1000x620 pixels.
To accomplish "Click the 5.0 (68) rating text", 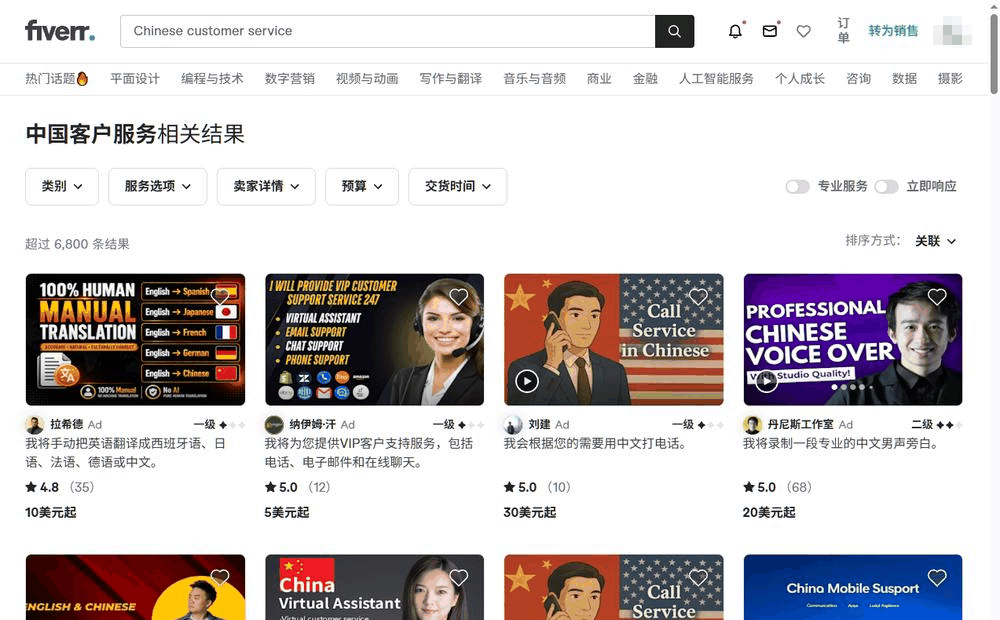I will [x=777, y=487].
